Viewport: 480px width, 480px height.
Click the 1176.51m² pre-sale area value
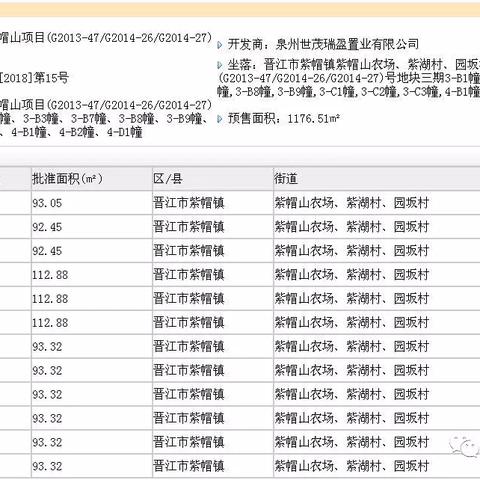click(313, 119)
